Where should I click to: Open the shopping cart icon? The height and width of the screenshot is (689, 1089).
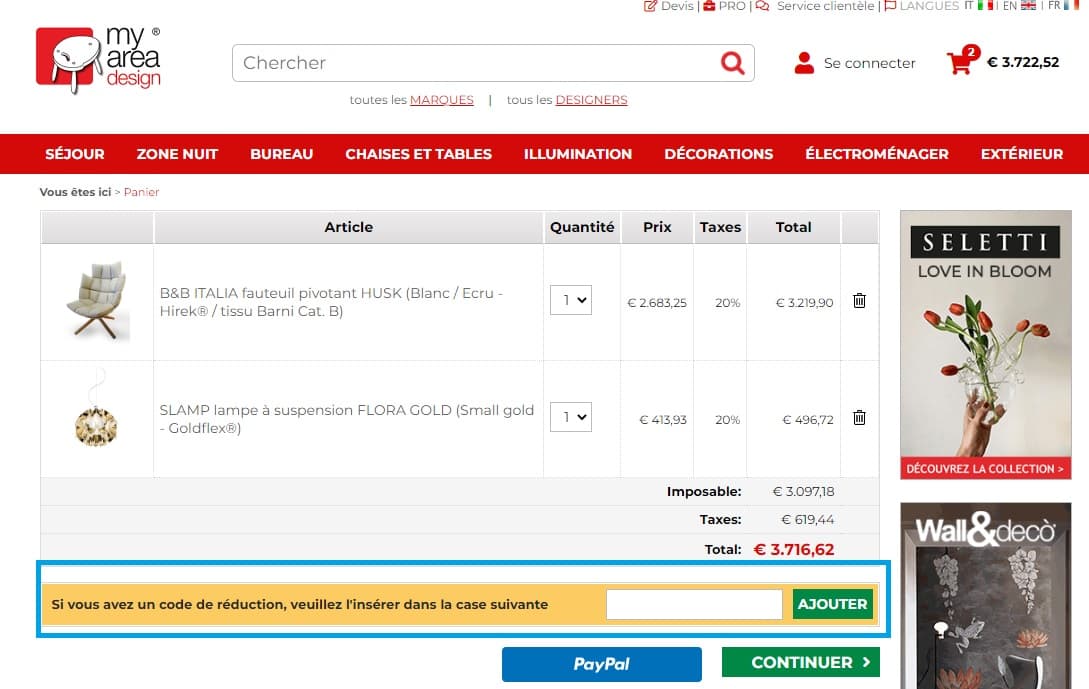[x=961, y=62]
